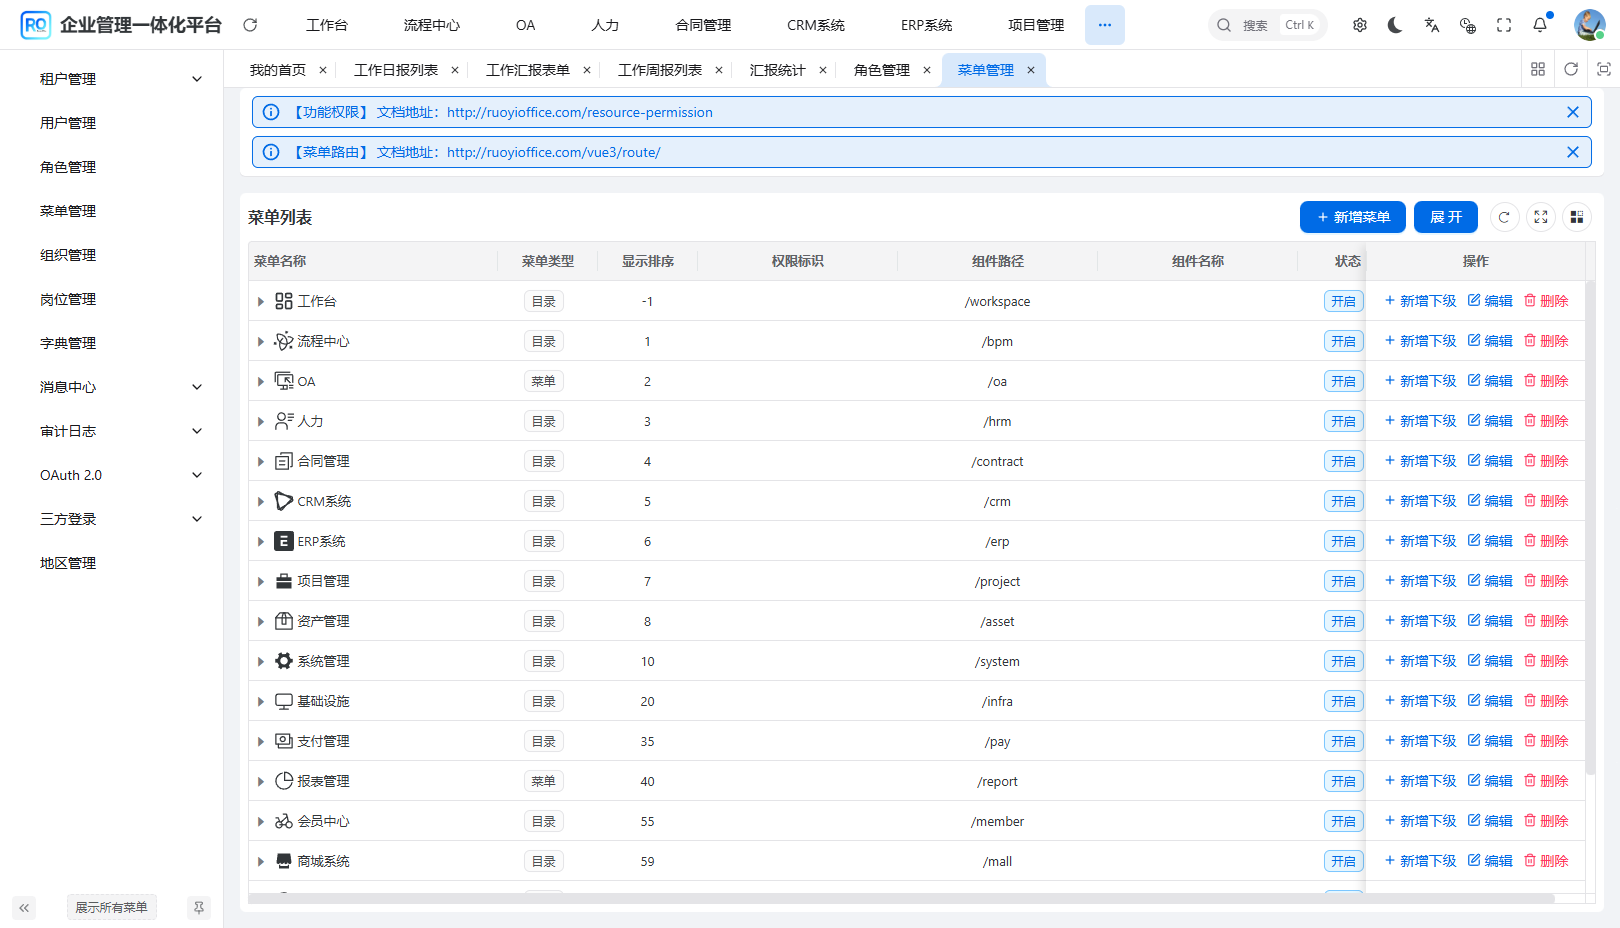Enter fullscreen via the fullscreen icon

pos(1504,24)
